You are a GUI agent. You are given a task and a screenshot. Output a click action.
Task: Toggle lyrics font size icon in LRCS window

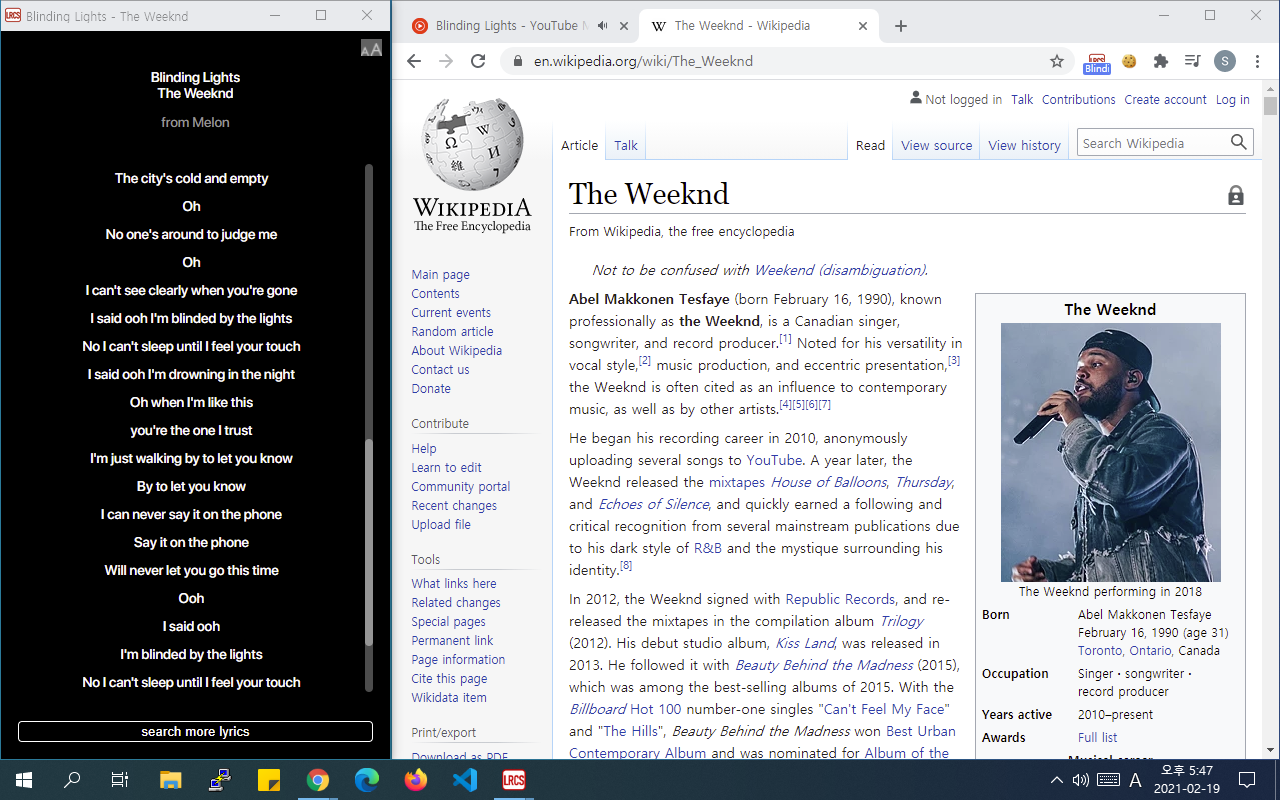pos(371,48)
